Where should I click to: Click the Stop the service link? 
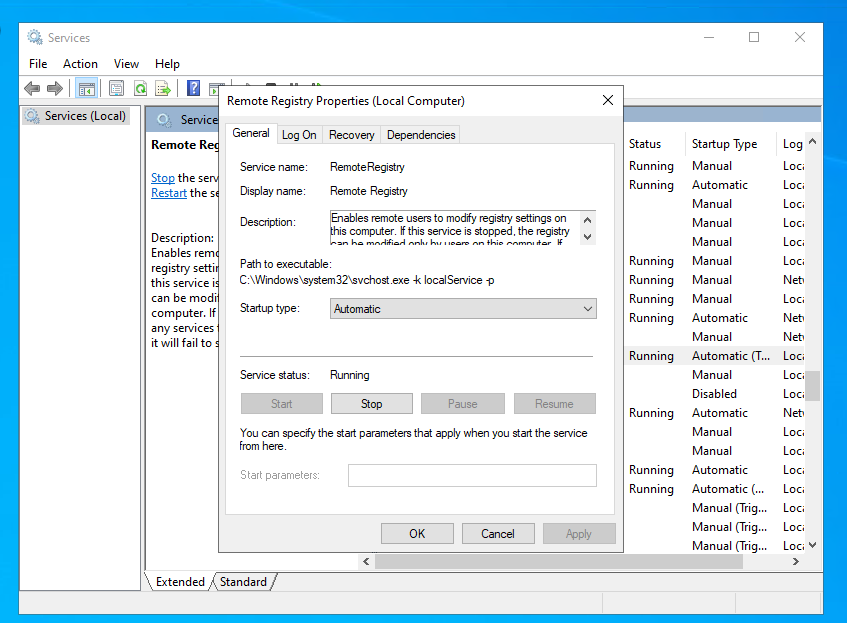pyautogui.click(x=163, y=178)
